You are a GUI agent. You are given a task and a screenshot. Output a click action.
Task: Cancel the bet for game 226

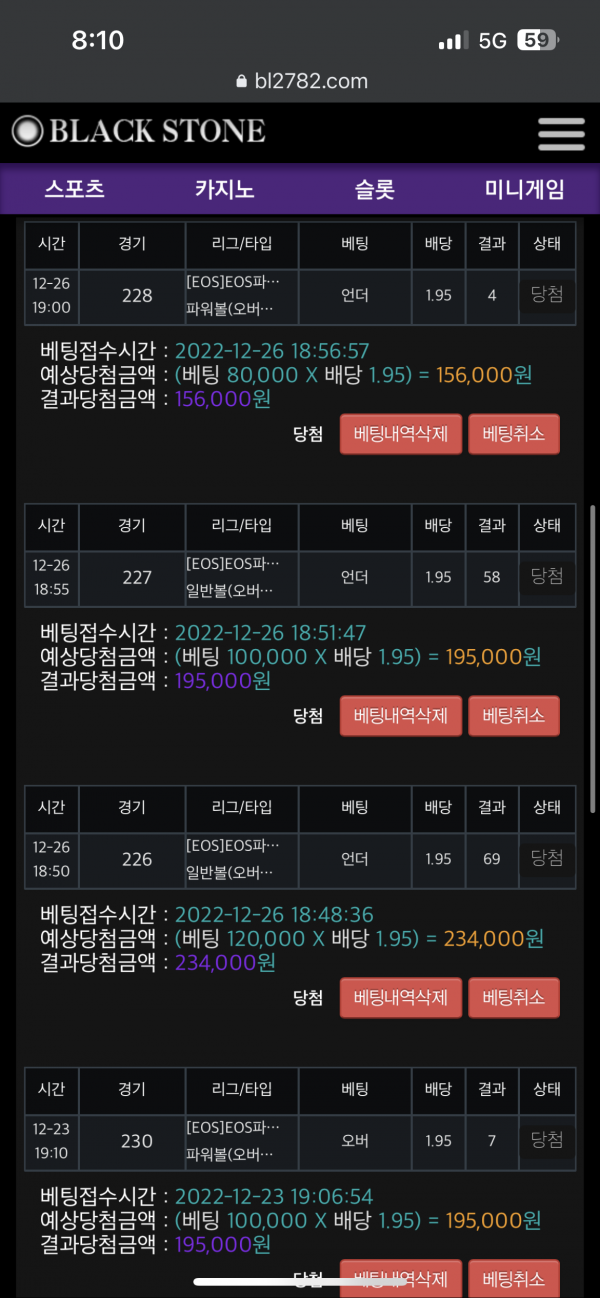513,998
